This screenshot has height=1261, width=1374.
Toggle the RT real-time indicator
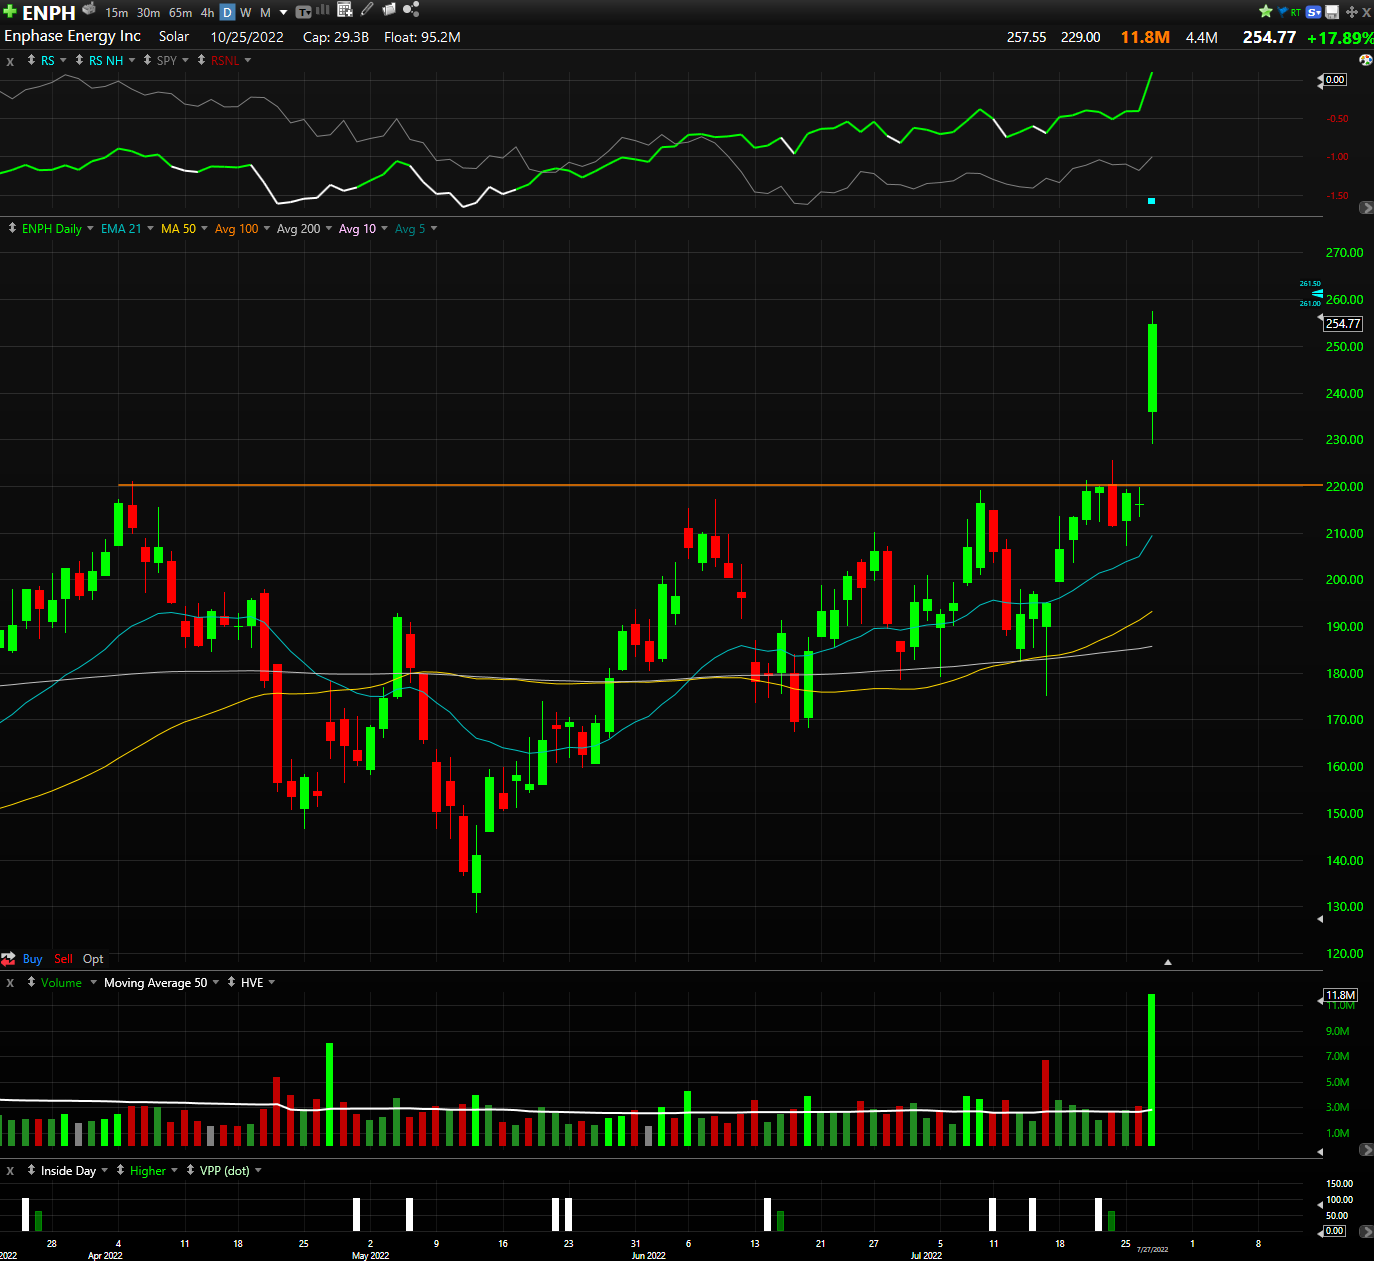[x=1296, y=12]
